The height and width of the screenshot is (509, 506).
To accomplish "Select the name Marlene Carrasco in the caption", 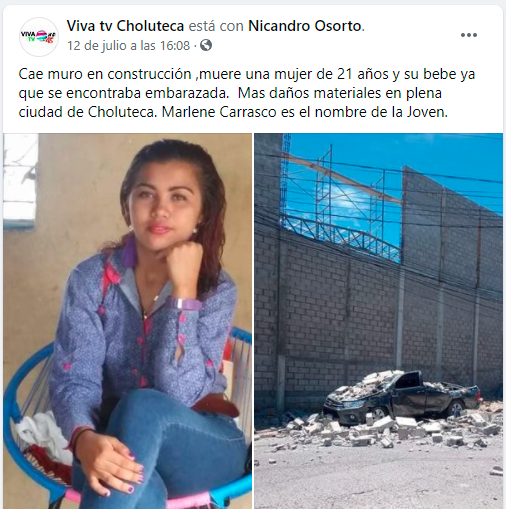I will tap(219, 112).
